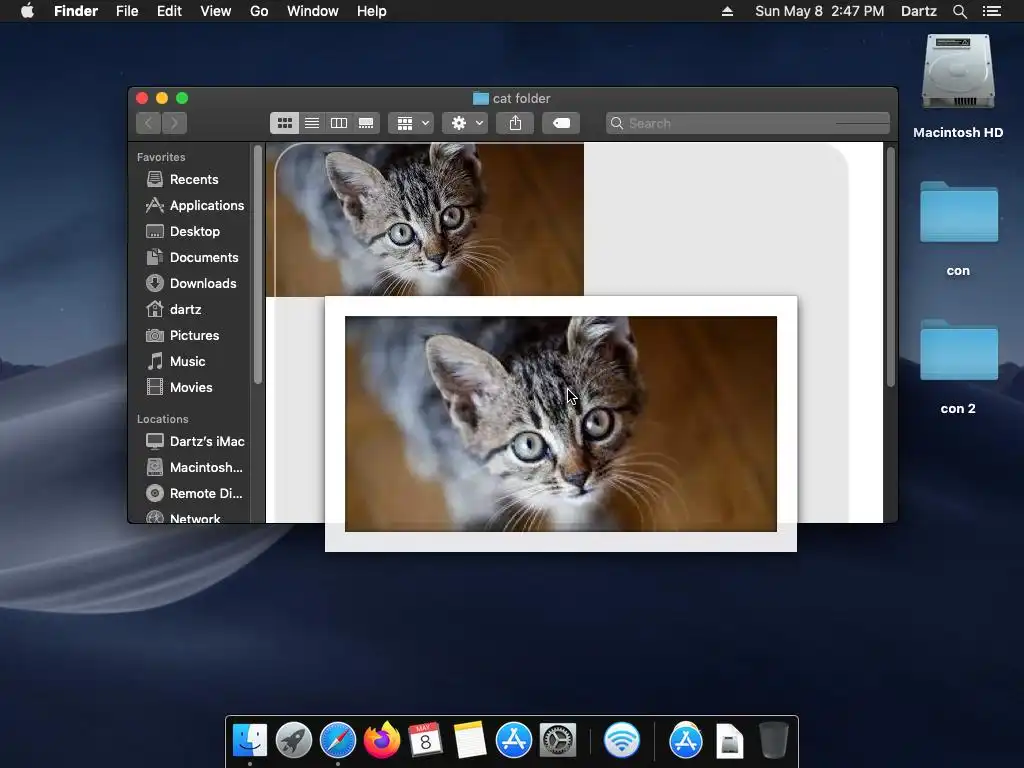The image size is (1024, 768).
Task: Open the gear Action menu
Action: pos(465,123)
